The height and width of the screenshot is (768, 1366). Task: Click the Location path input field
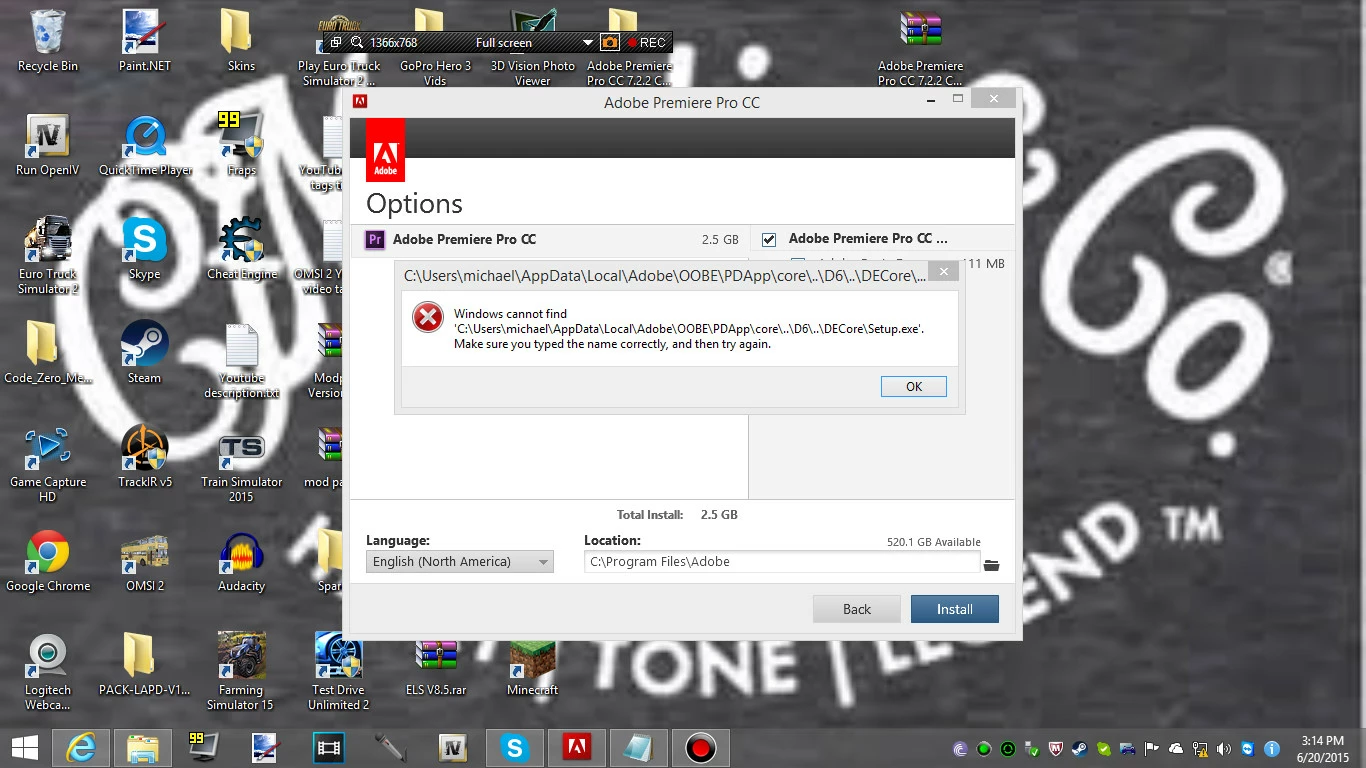pos(781,562)
